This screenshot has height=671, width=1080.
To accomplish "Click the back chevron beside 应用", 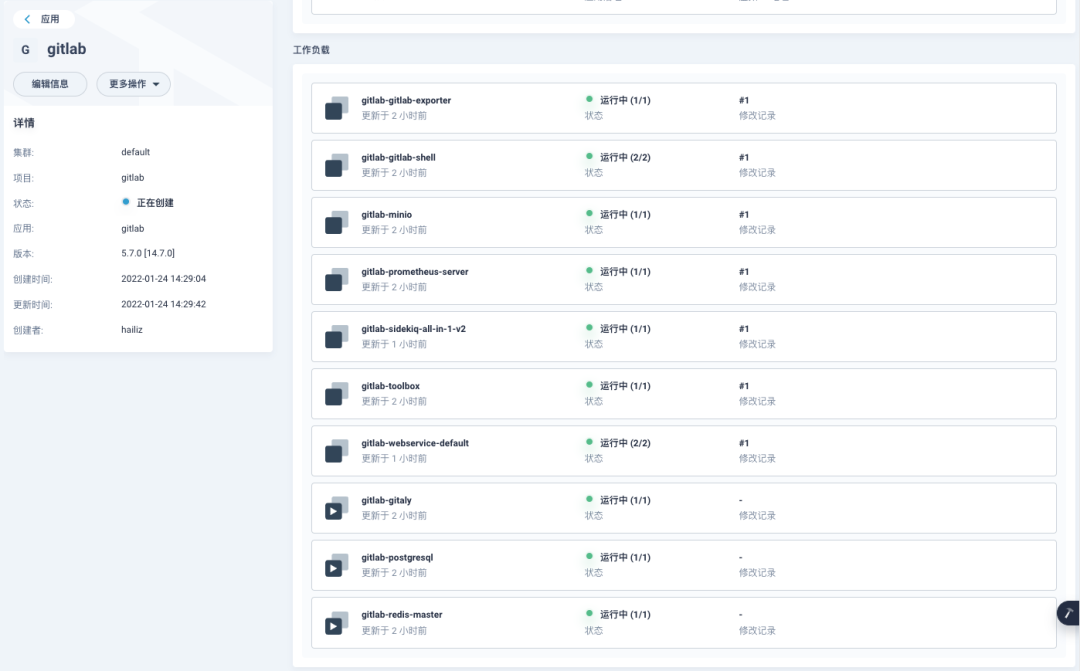I will pos(27,19).
